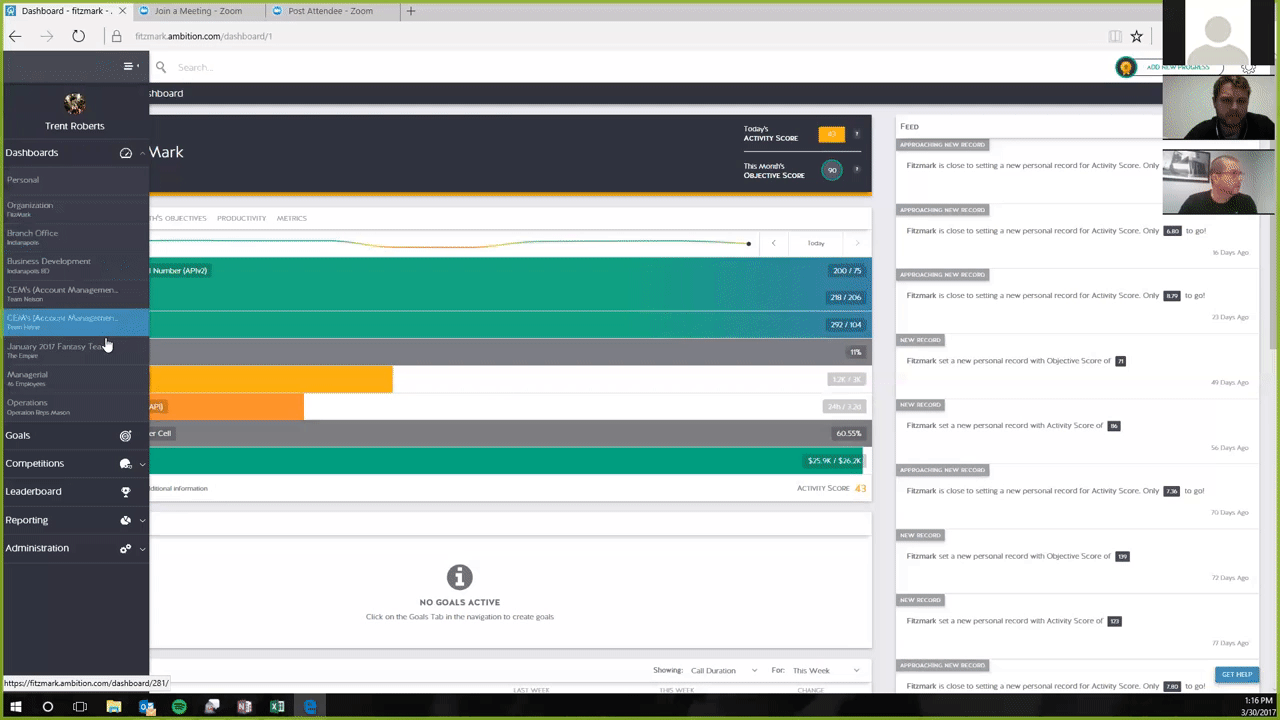Viewport: 1280px width, 720px height.
Task: Click the browser forward arrow
Action: [46, 36]
